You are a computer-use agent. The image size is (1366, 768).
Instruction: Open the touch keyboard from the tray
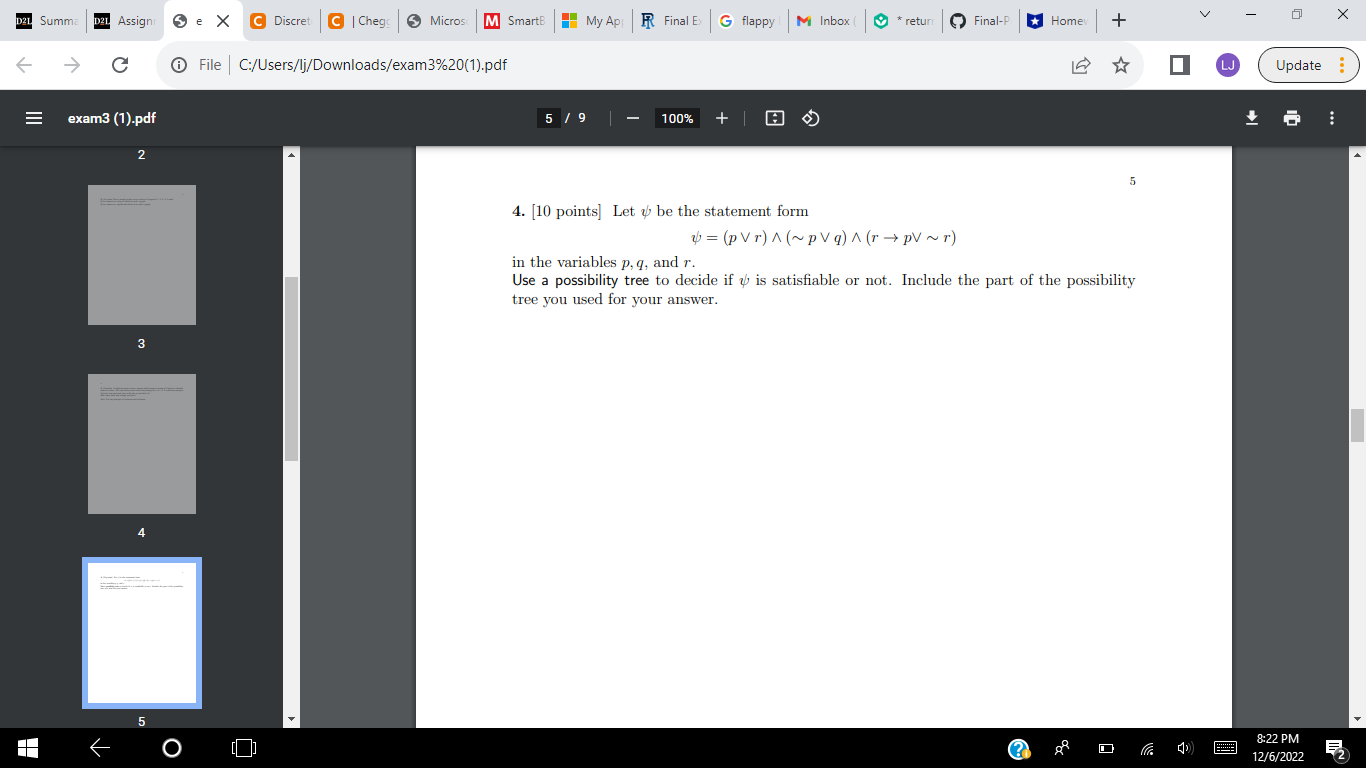point(1225,748)
